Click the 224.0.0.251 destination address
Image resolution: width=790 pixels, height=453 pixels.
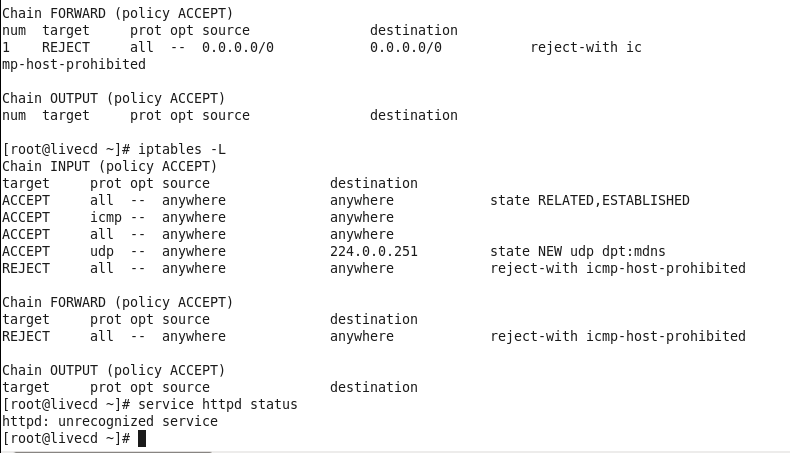point(374,251)
